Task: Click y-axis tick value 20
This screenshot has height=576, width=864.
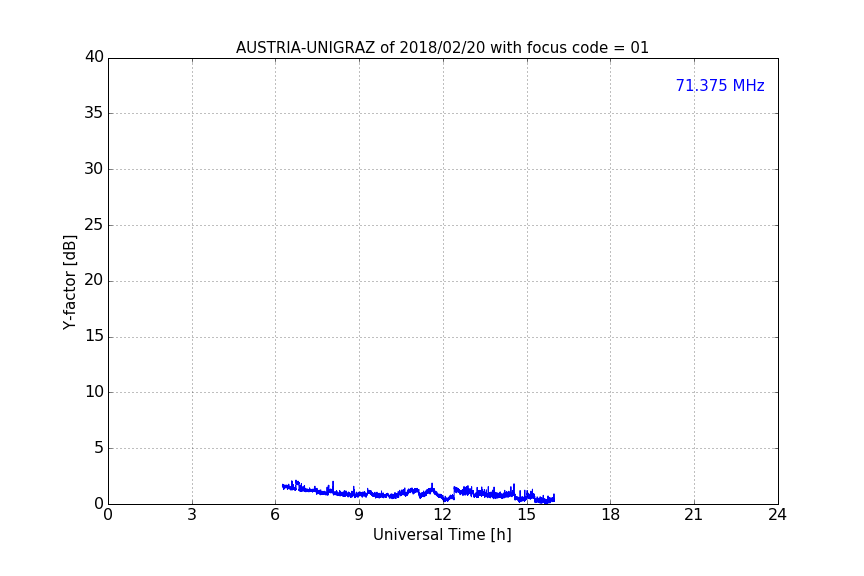Action: pyautogui.click(x=94, y=280)
